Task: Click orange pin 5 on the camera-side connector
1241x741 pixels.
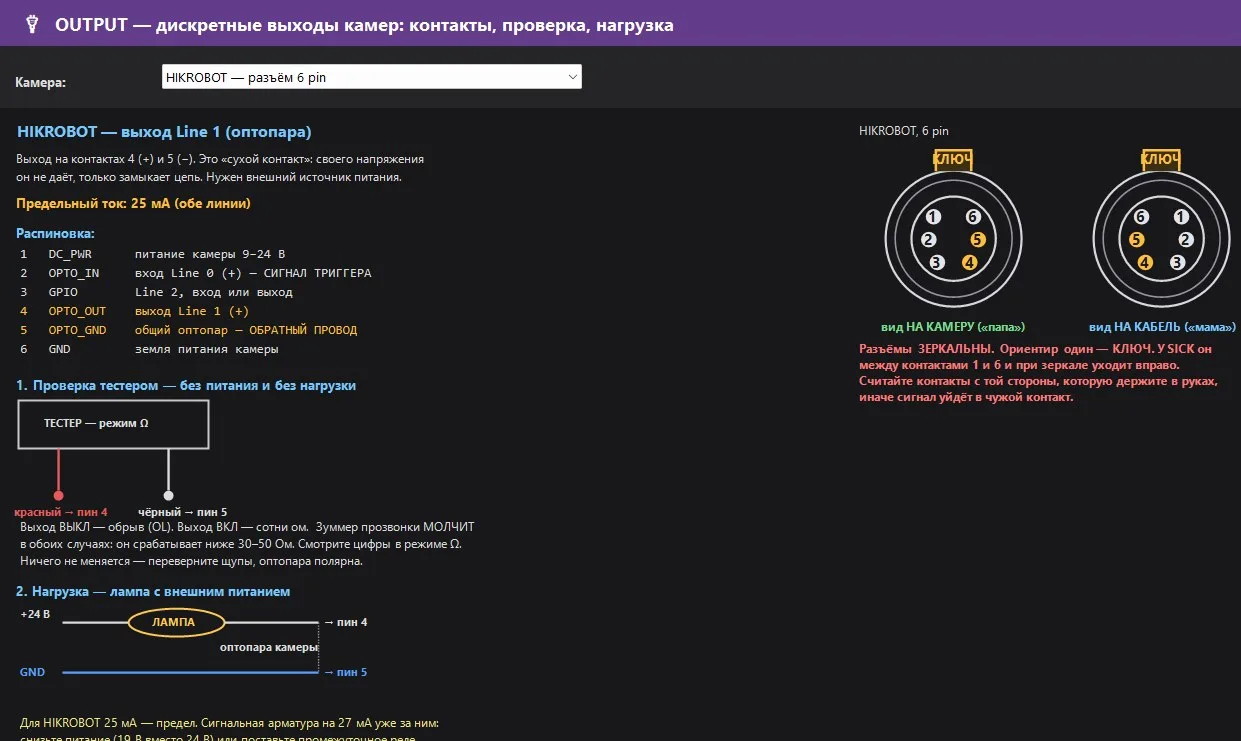Action: [x=978, y=240]
